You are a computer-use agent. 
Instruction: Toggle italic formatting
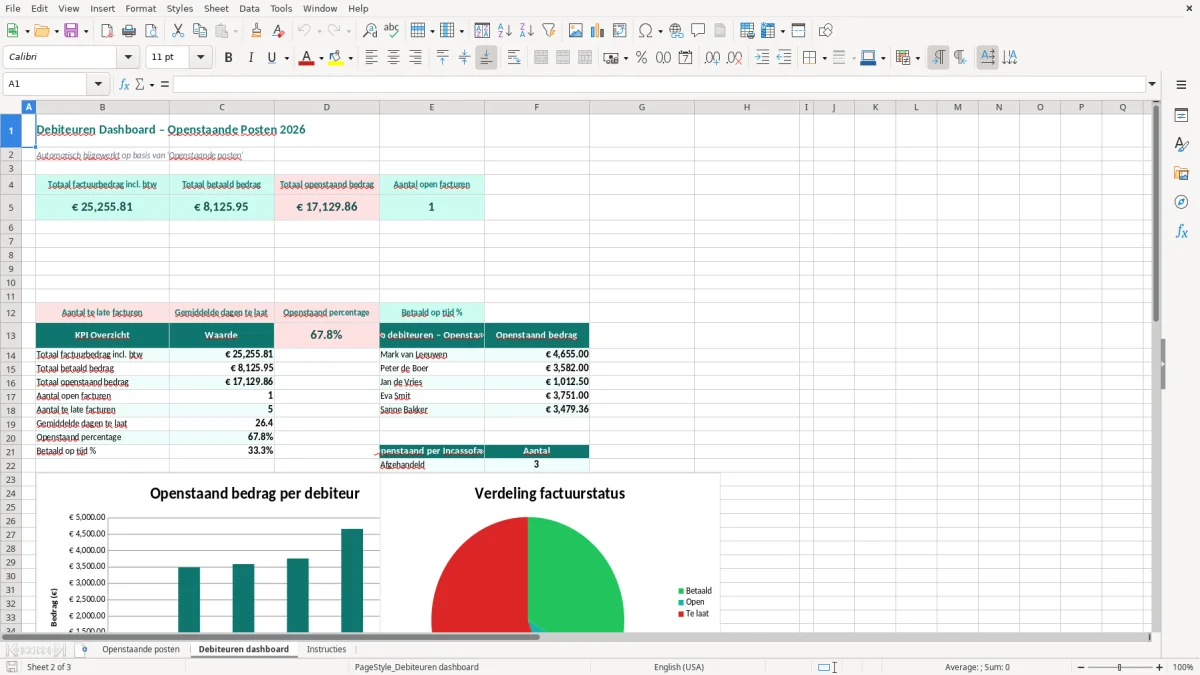tap(250, 58)
